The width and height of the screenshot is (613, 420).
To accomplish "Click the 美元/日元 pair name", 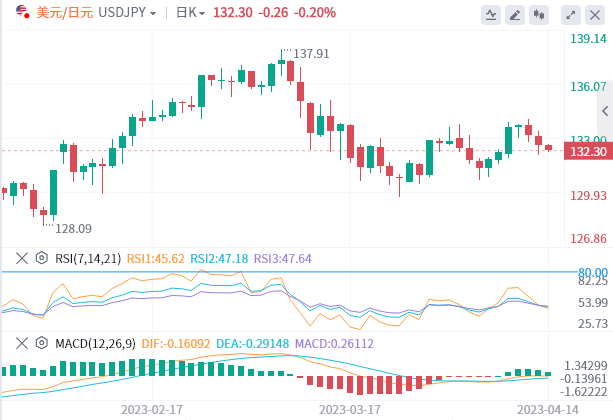I will [x=65, y=13].
